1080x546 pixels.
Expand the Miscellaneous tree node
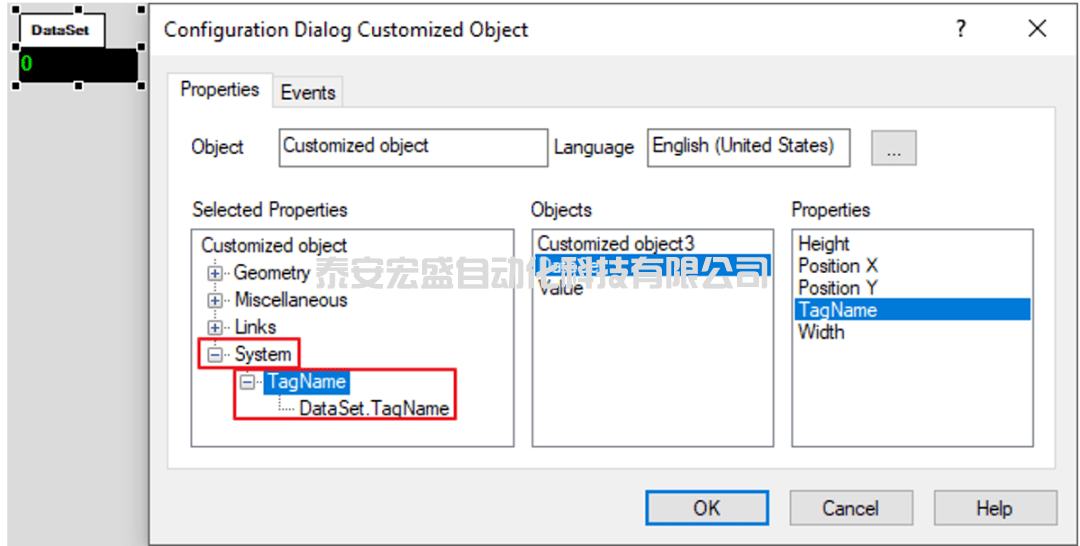pos(214,300)
